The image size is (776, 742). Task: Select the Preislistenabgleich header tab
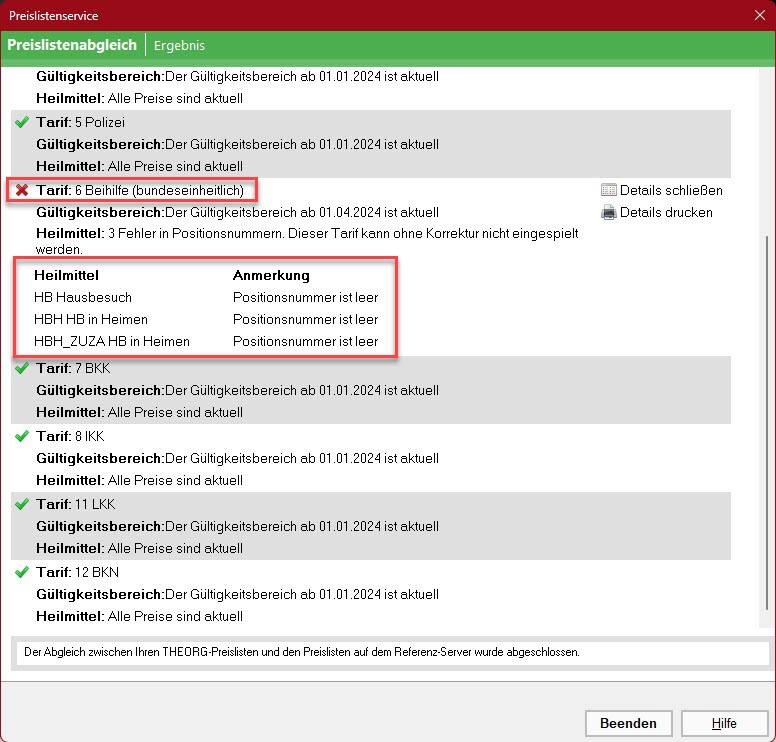point(72,45)
